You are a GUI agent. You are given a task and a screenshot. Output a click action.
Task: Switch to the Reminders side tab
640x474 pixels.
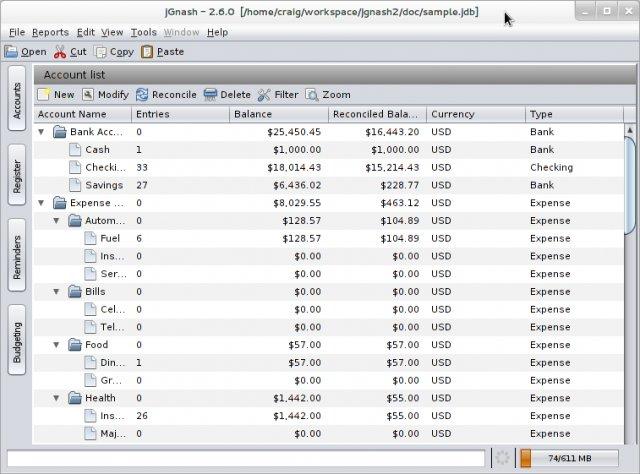[17, 256]
